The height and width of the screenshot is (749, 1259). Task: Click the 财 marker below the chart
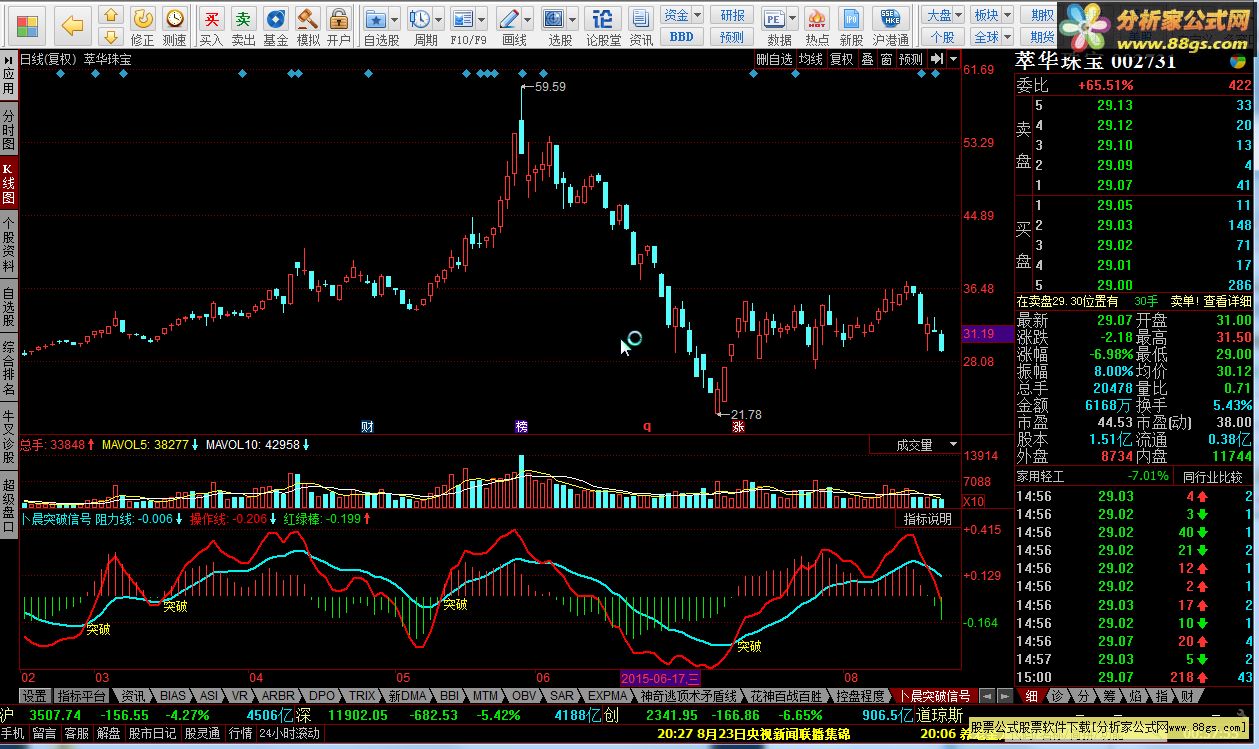click(367, 426)
